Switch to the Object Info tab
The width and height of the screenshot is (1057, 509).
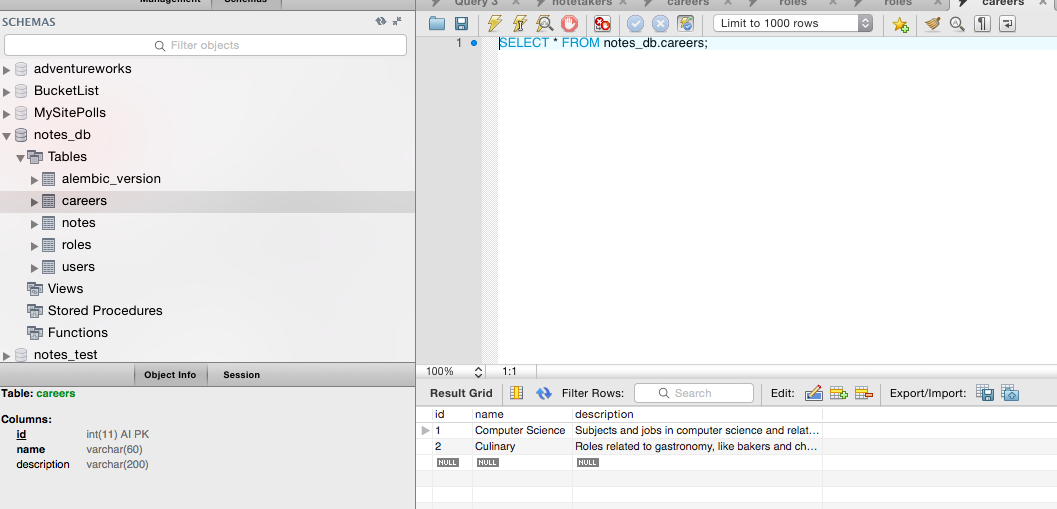pos(170,375)
